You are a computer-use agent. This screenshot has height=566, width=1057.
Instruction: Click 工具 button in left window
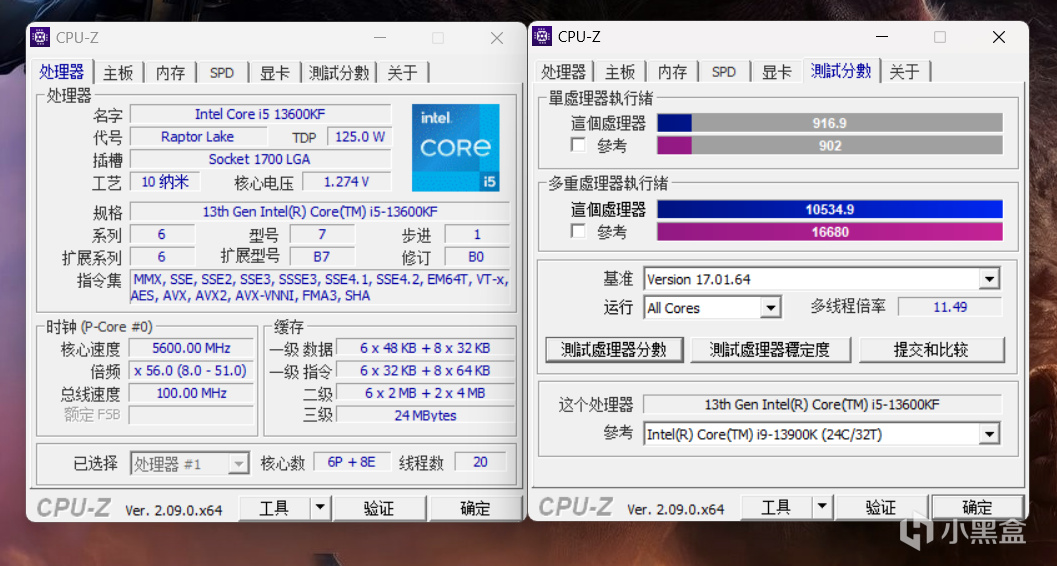point(274,508)
